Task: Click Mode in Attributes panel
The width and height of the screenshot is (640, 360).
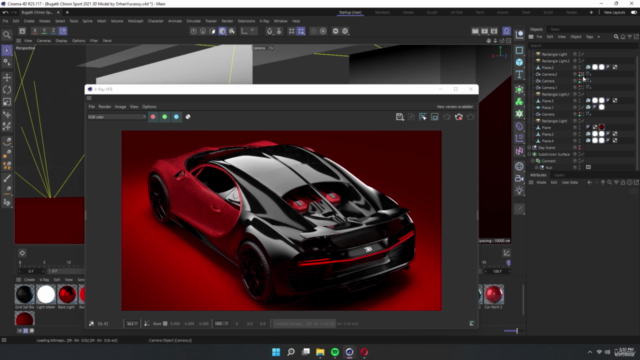Action: [x=541, y=182]
